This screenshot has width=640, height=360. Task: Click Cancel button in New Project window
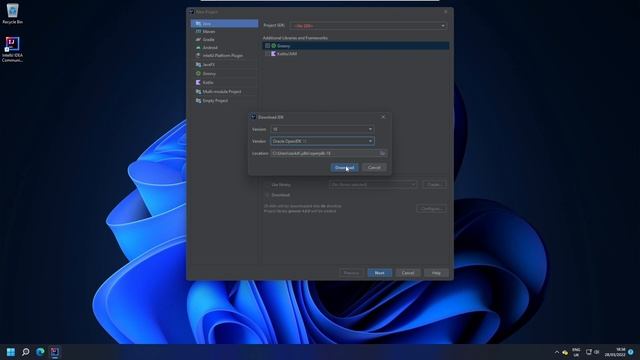pos(408,273)
